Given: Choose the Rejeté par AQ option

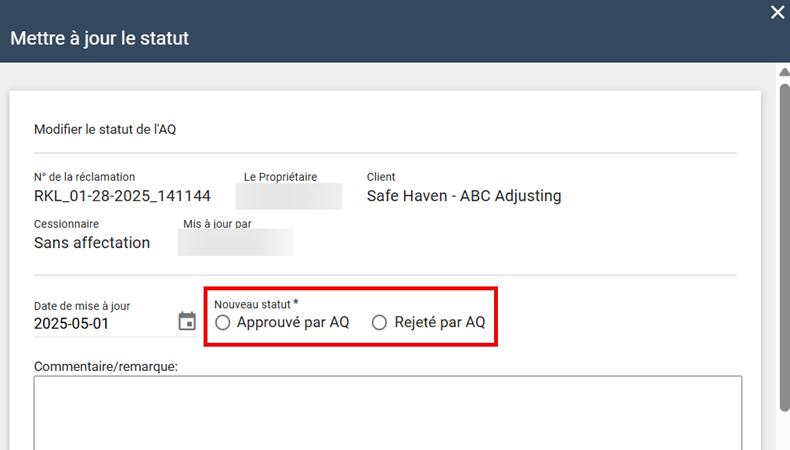Looking at the screenshot, I should [379, 322].
